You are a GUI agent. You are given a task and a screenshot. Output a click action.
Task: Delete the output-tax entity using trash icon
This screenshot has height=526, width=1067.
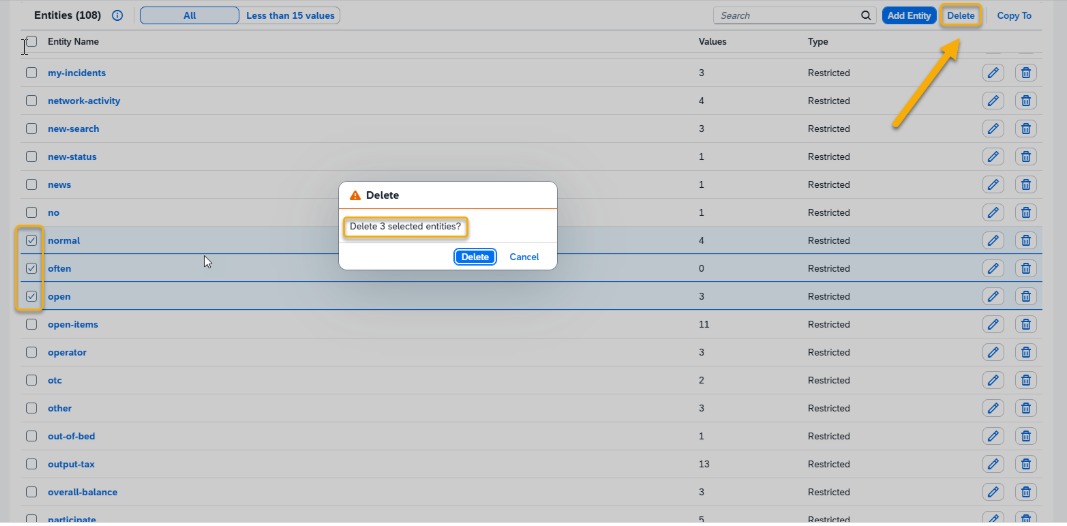(1026, 465)
